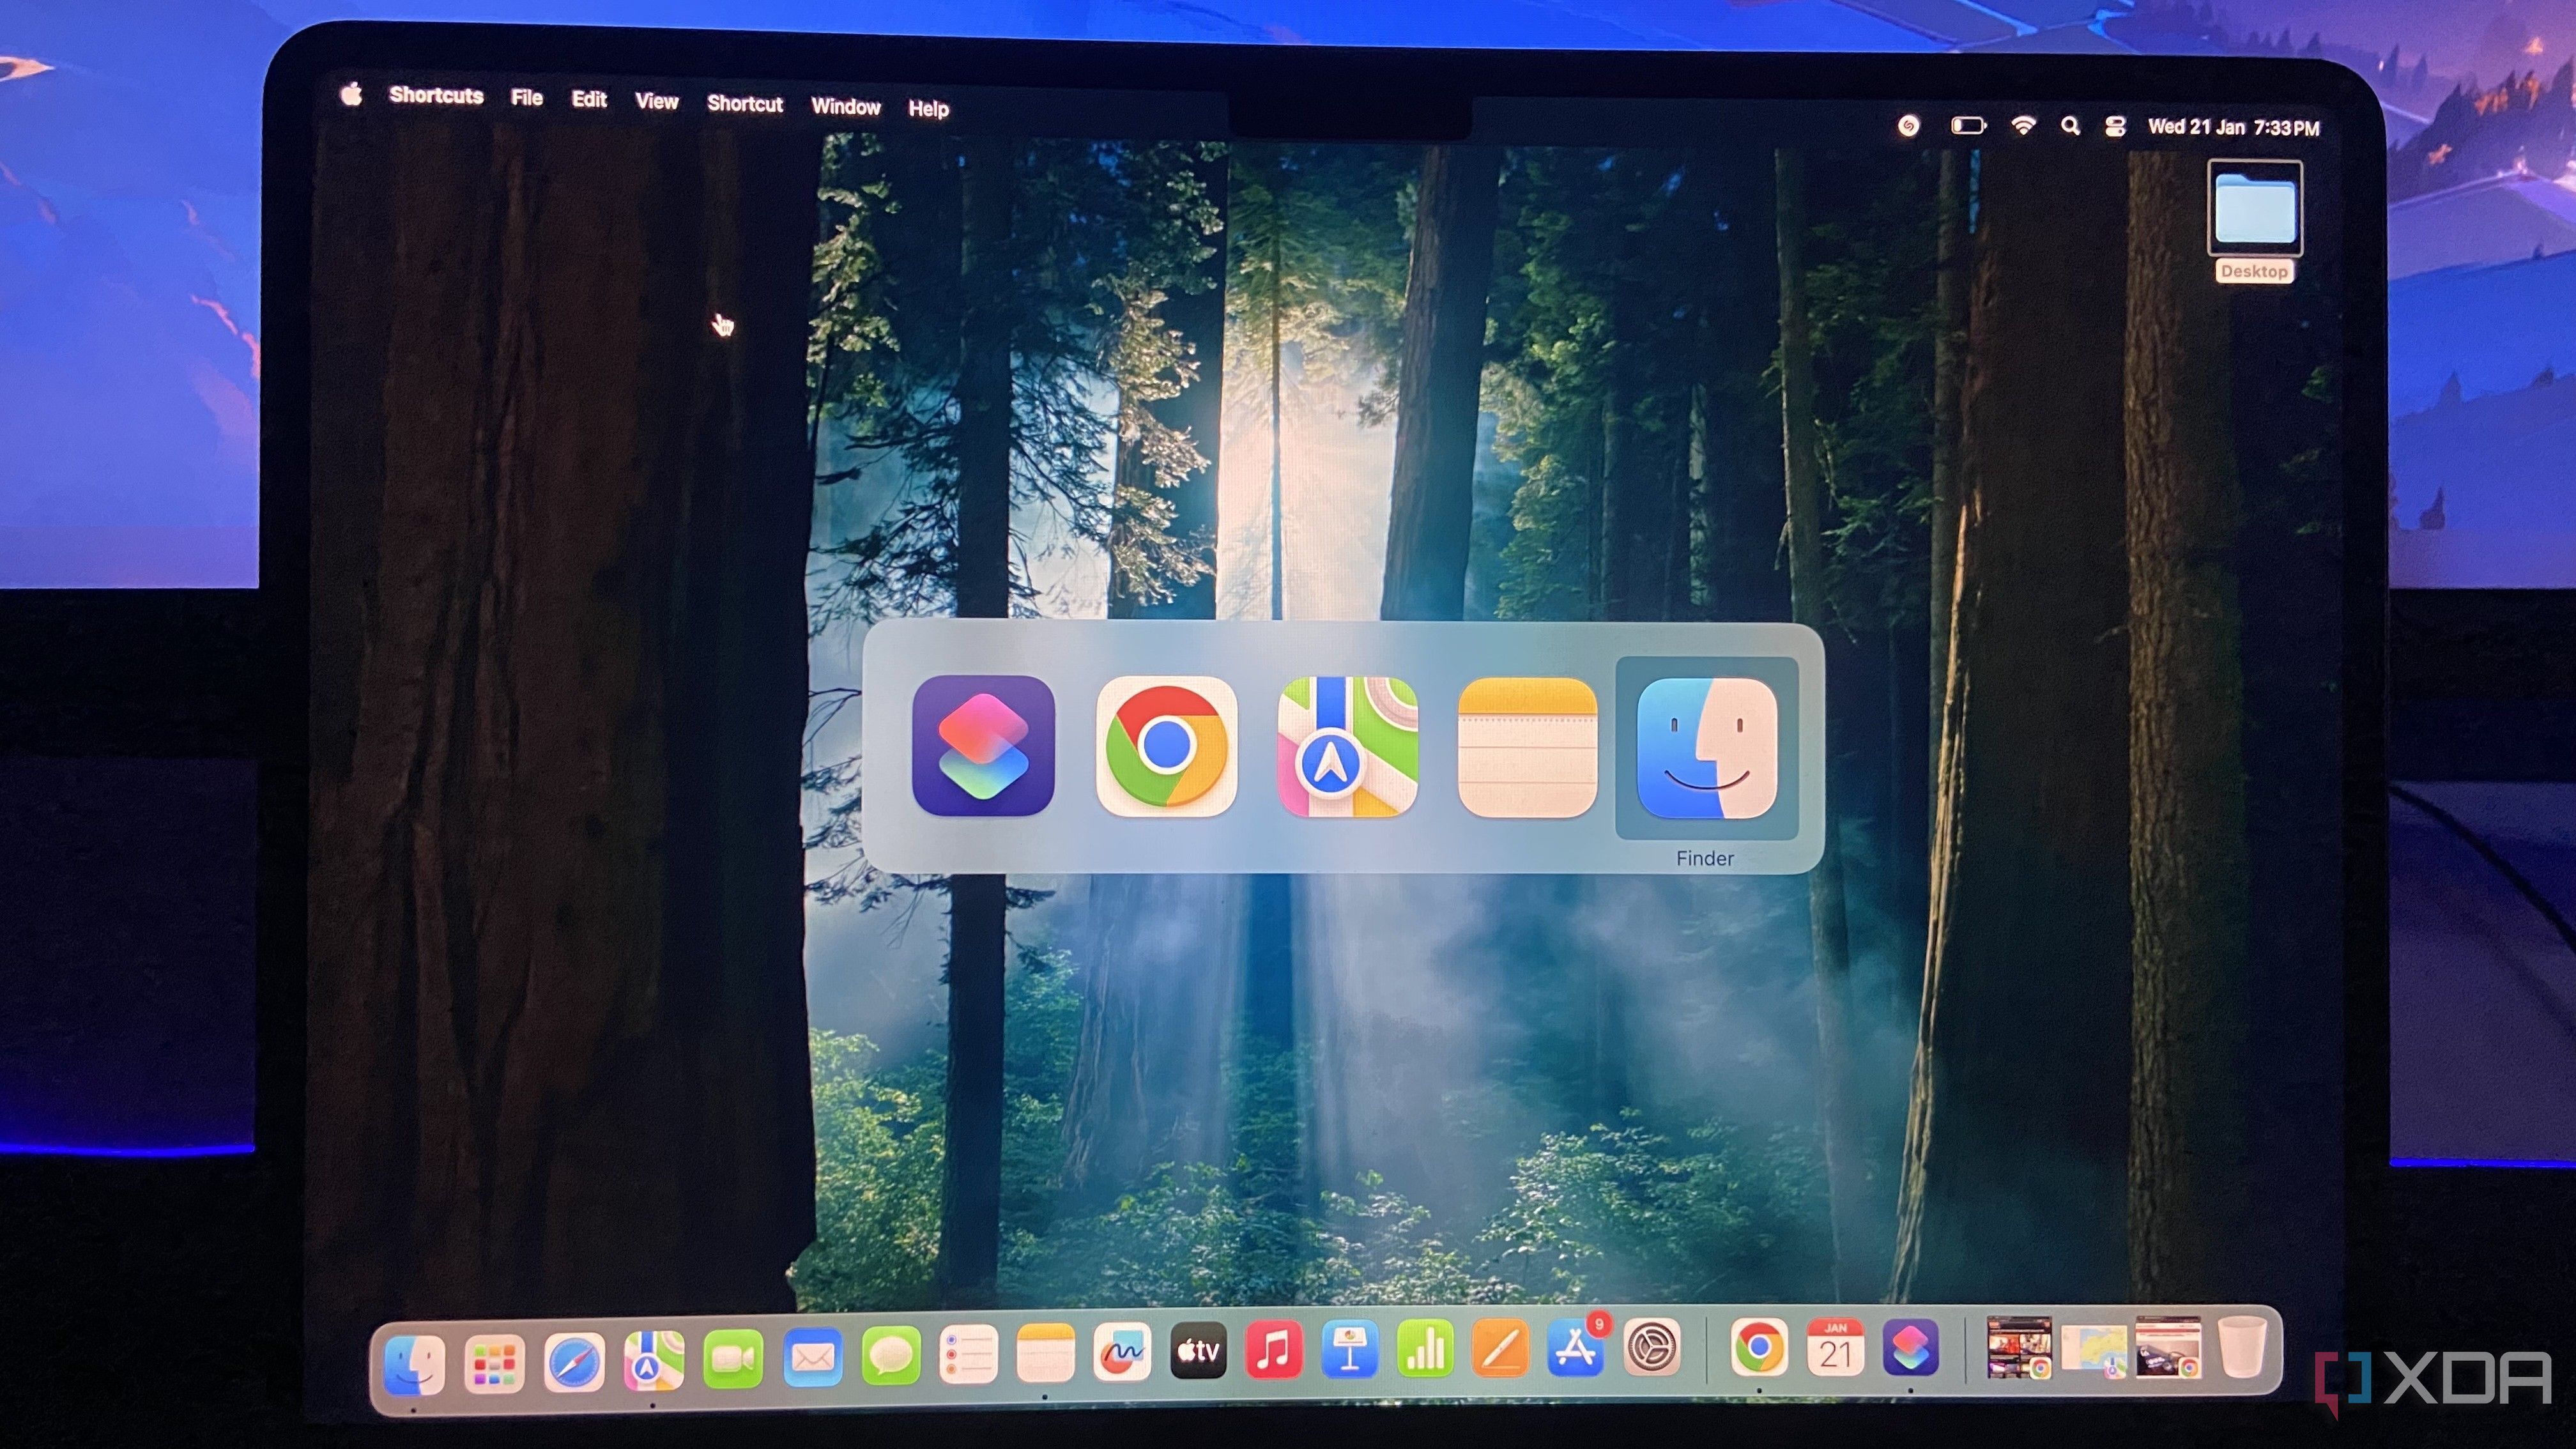2576x1449 pixels.
Task: Click the Notes icon in the Dock
Action: coord(1045,1354)
